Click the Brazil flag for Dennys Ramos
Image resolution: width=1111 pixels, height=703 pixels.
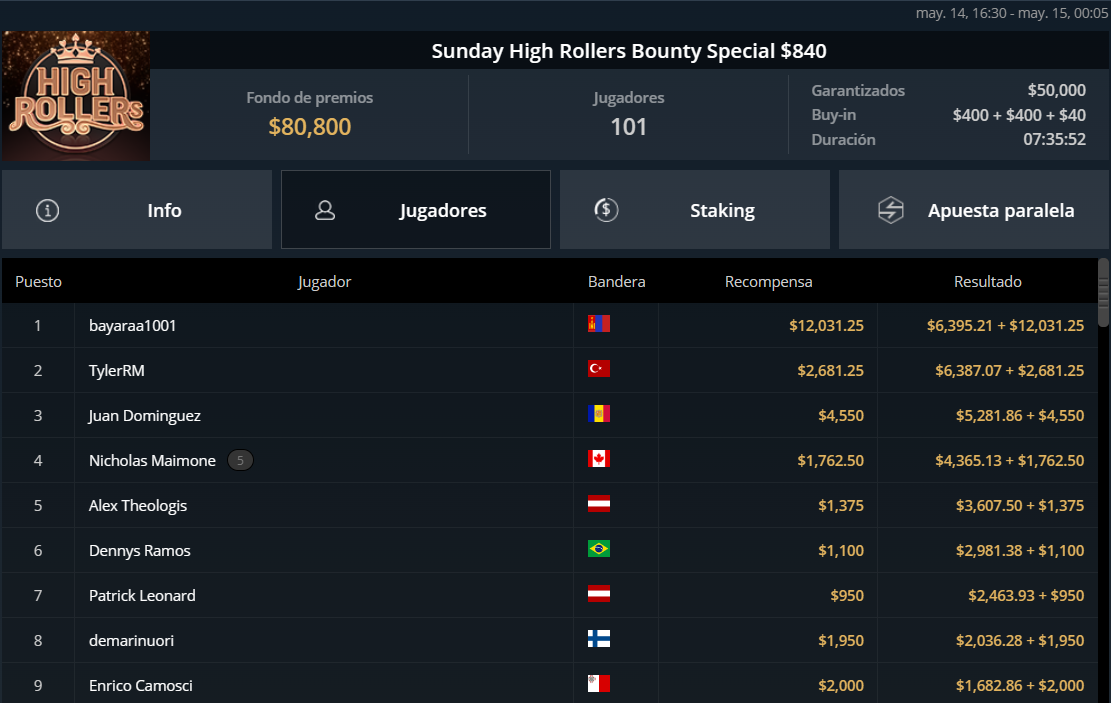click(599, 549)
